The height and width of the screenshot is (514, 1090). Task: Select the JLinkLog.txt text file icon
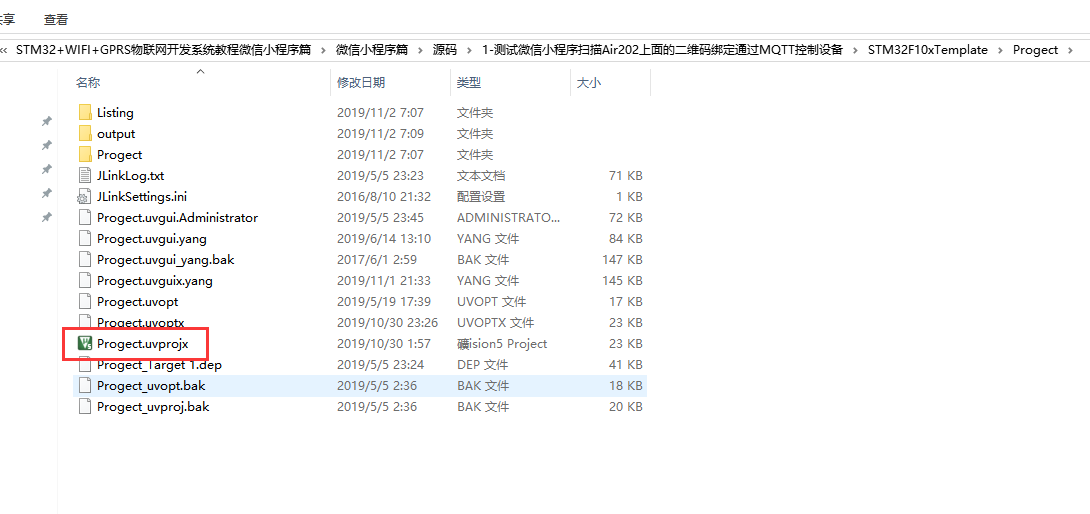click(x=85, y=175)
